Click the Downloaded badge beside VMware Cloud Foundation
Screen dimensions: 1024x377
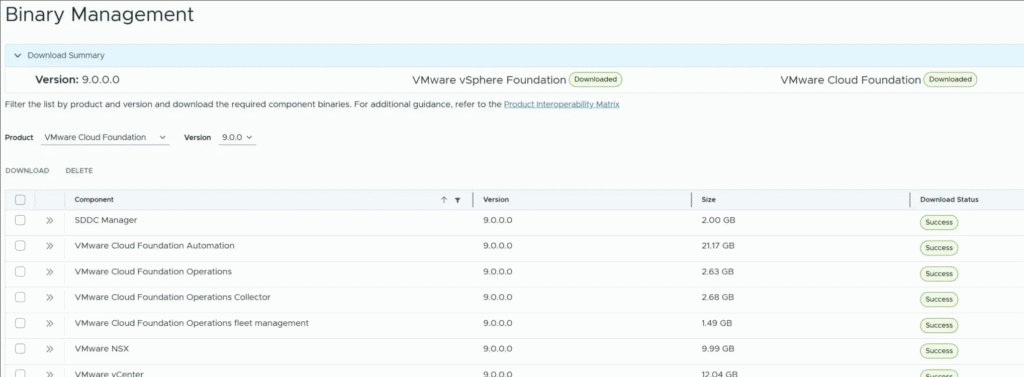tap(950, 80)
